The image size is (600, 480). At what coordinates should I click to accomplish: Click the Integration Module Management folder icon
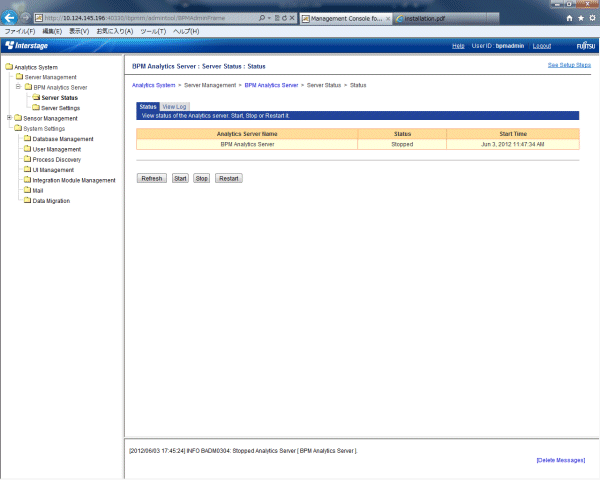tap(27, 180)
